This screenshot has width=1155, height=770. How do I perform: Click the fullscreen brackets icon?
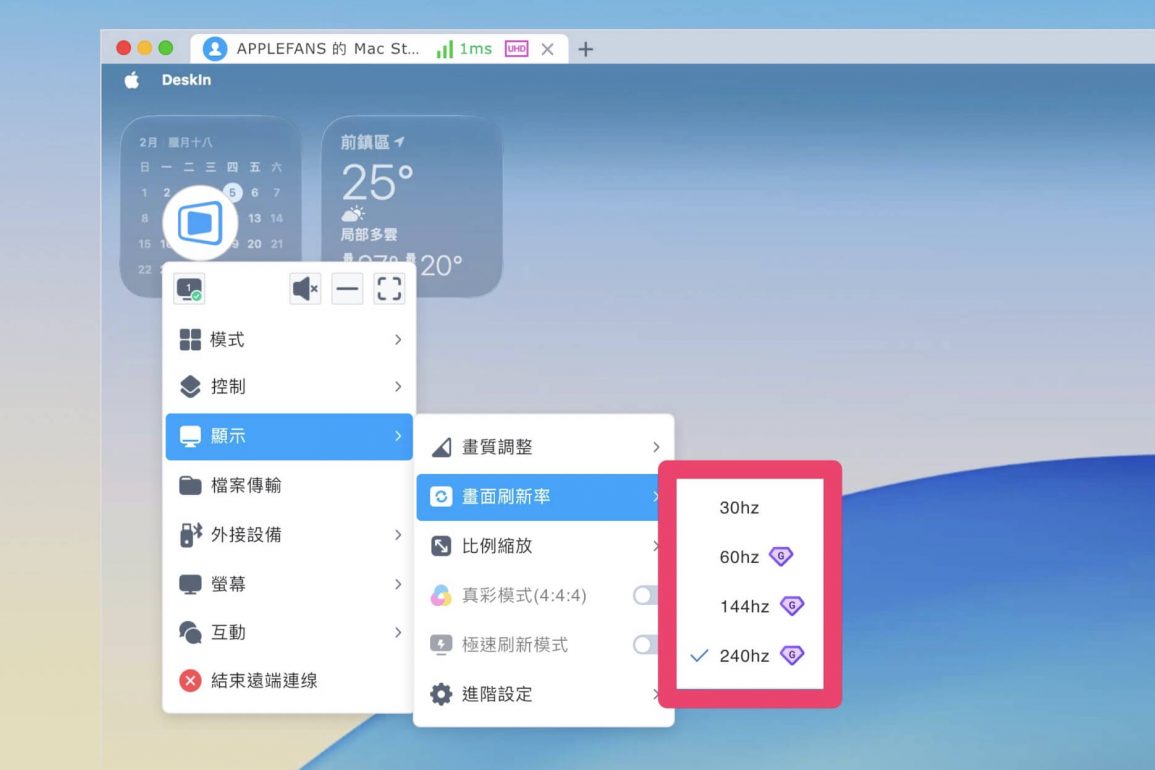(x=389, y=289)
